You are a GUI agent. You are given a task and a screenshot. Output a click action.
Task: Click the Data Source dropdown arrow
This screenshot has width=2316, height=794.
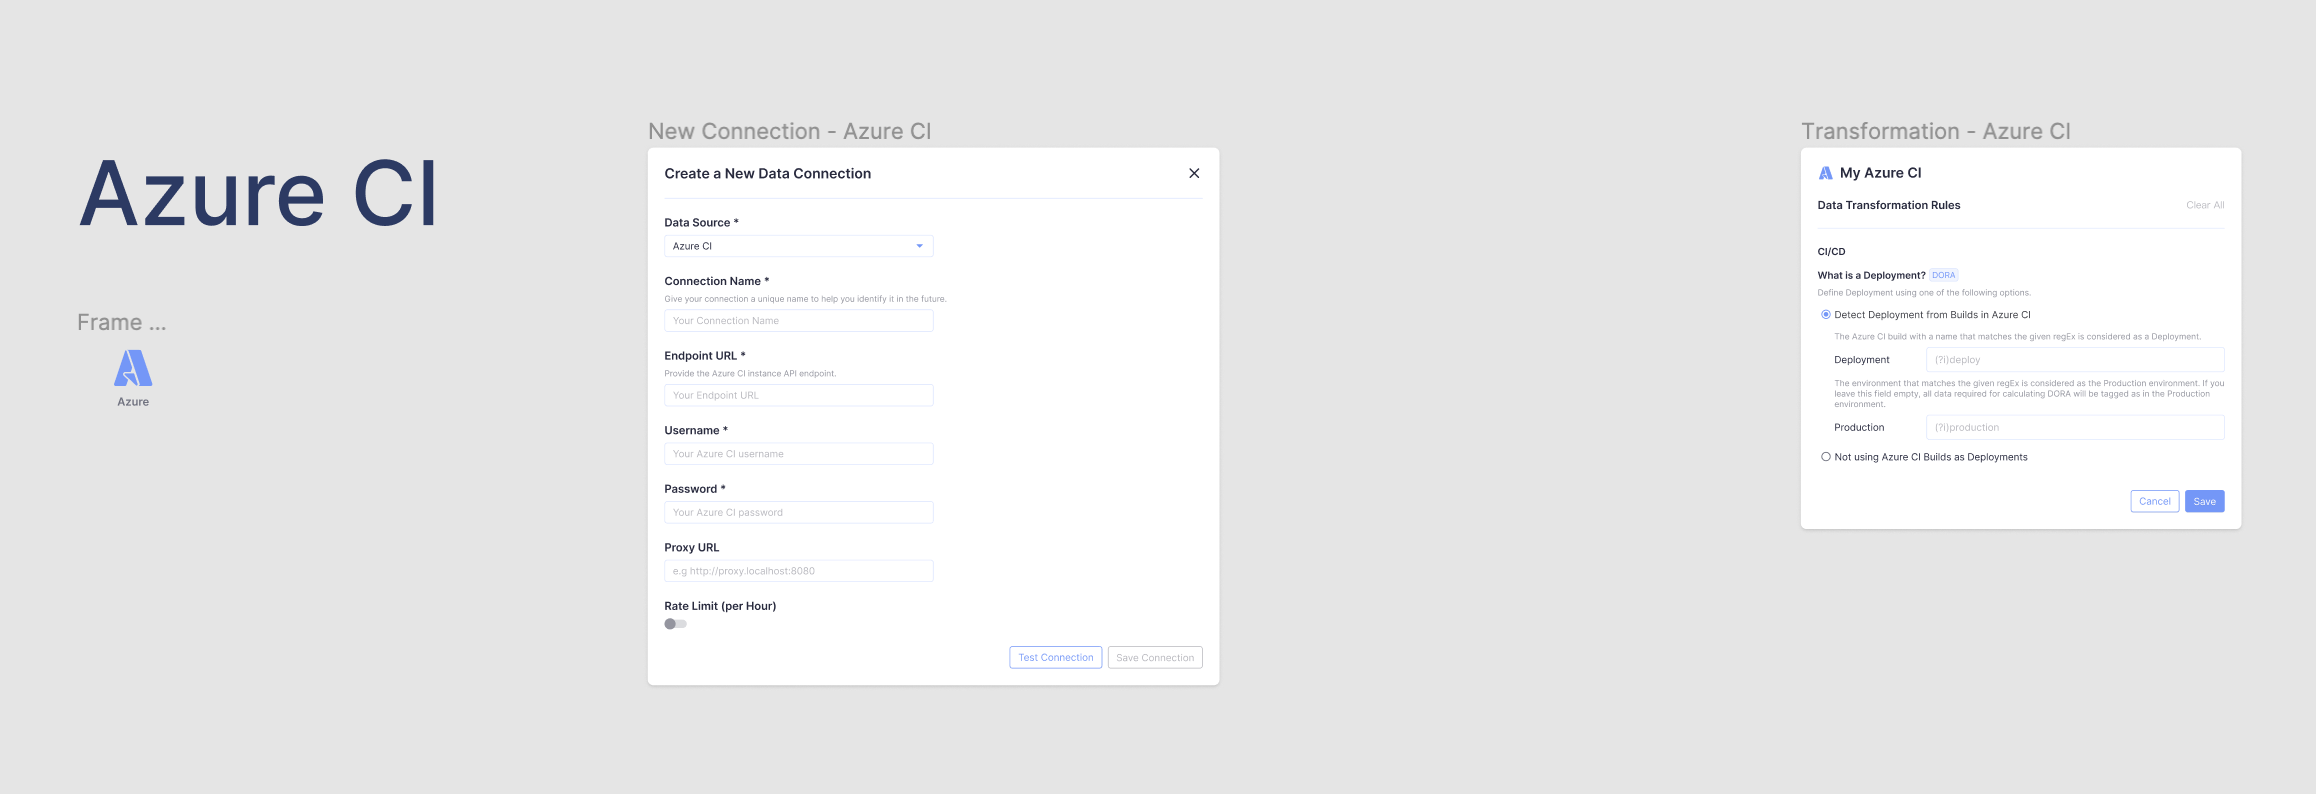pyautogui.click(x=919, y=246)
